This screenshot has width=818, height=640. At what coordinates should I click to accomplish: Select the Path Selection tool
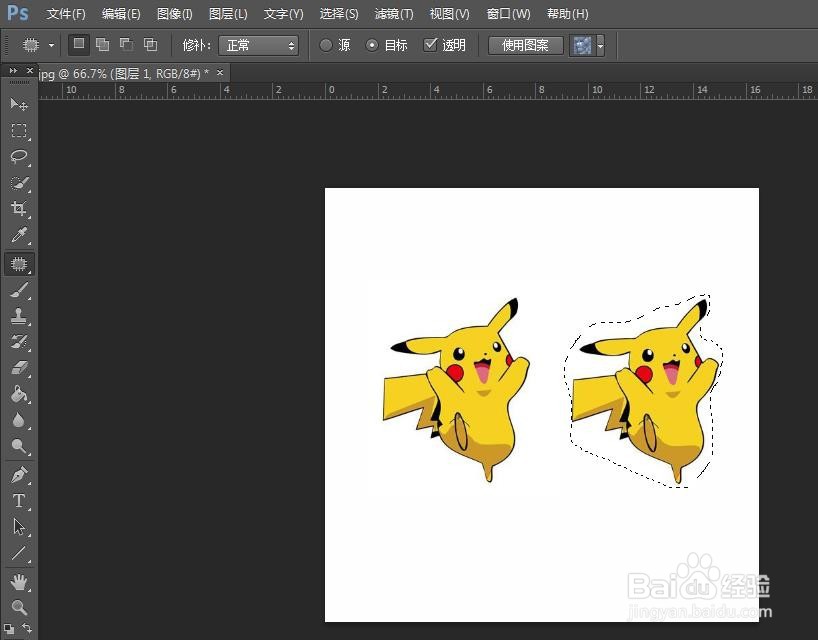tap(19, 527)
